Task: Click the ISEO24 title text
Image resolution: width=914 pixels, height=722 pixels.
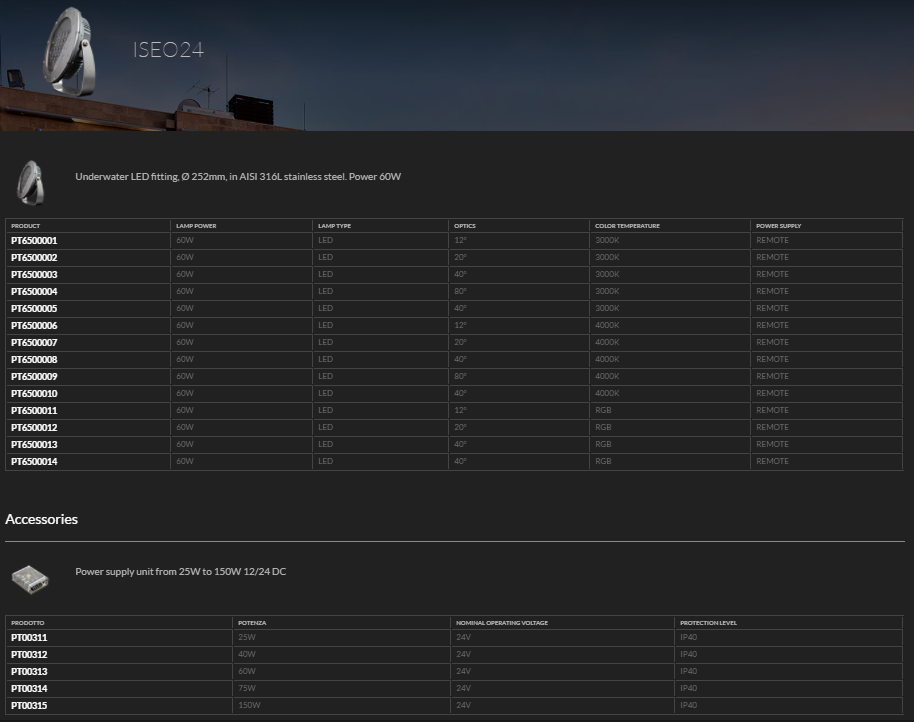Action: [x=168, y=50]
